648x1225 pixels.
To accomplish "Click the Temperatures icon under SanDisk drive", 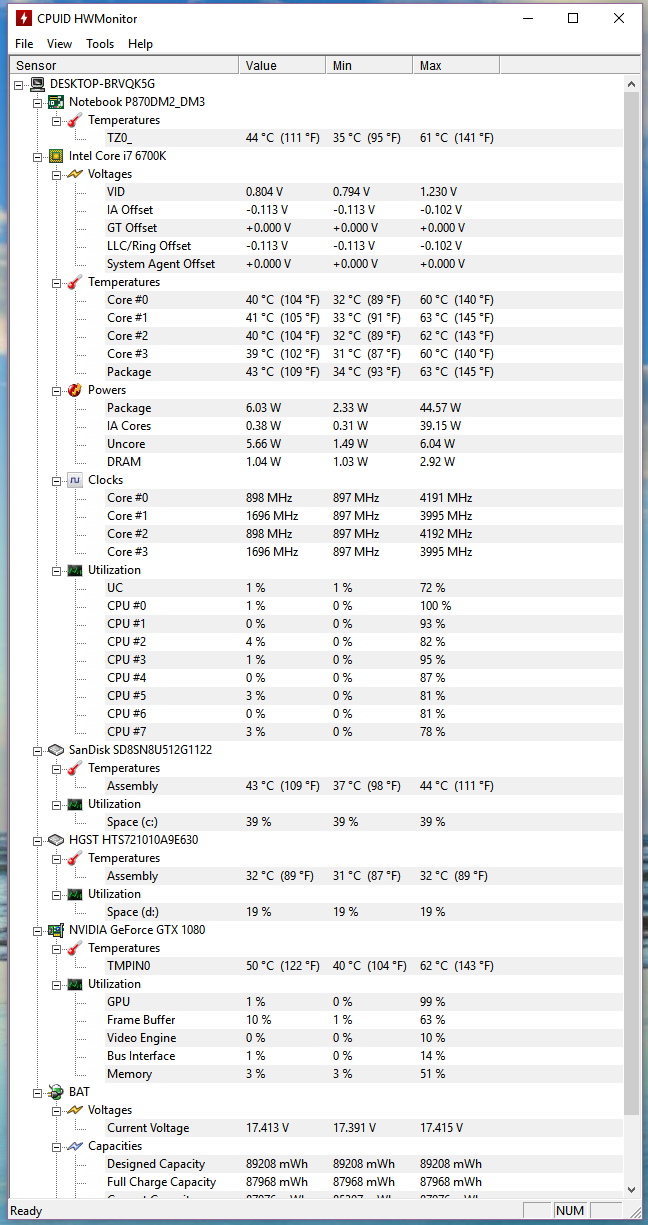I will (x=76, y=768).
